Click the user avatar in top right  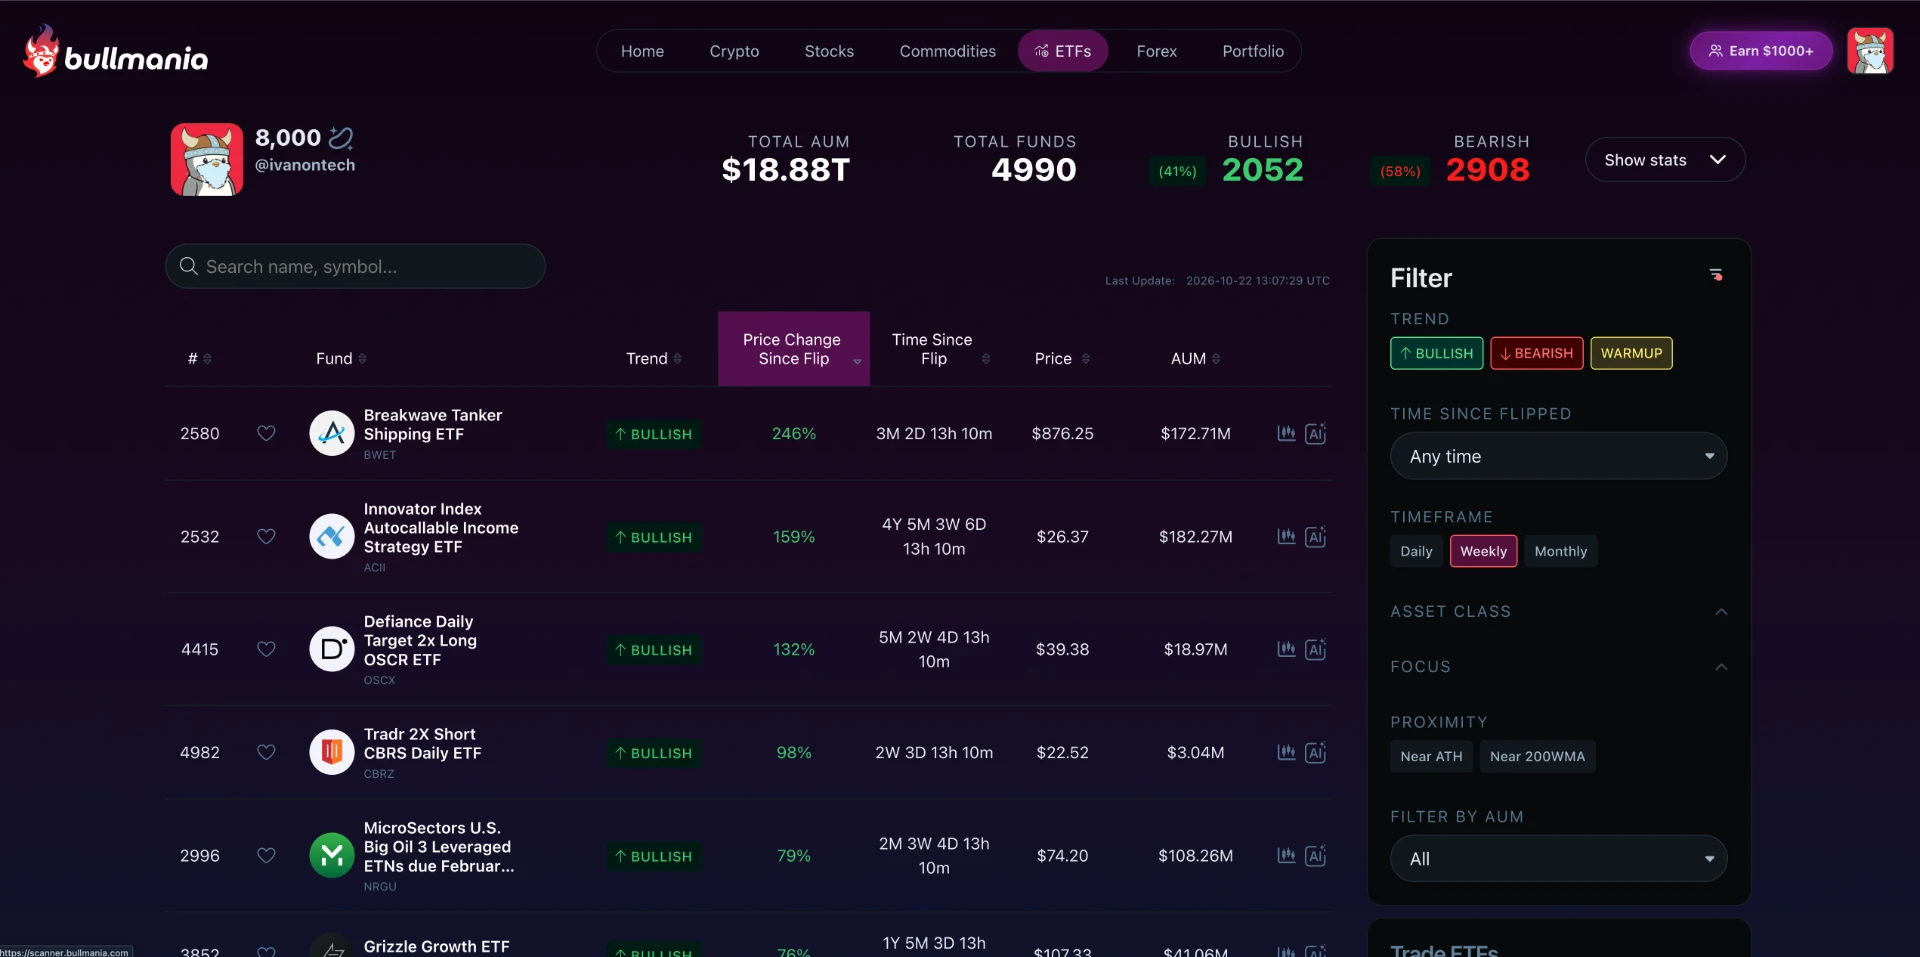[1870, 51]
